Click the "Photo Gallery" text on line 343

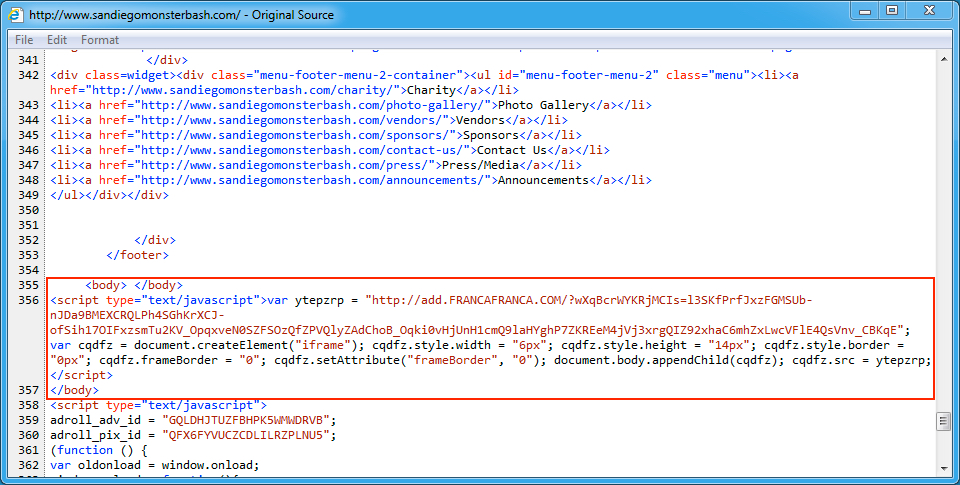543,105
